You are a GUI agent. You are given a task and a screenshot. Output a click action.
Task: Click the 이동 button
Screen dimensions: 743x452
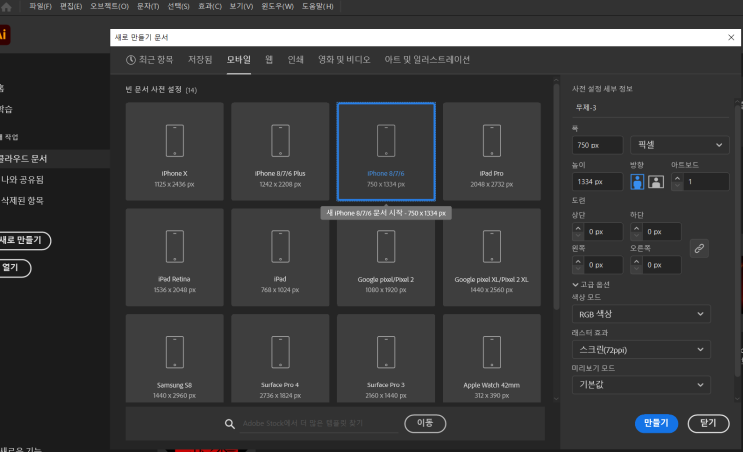coord(425,424)
